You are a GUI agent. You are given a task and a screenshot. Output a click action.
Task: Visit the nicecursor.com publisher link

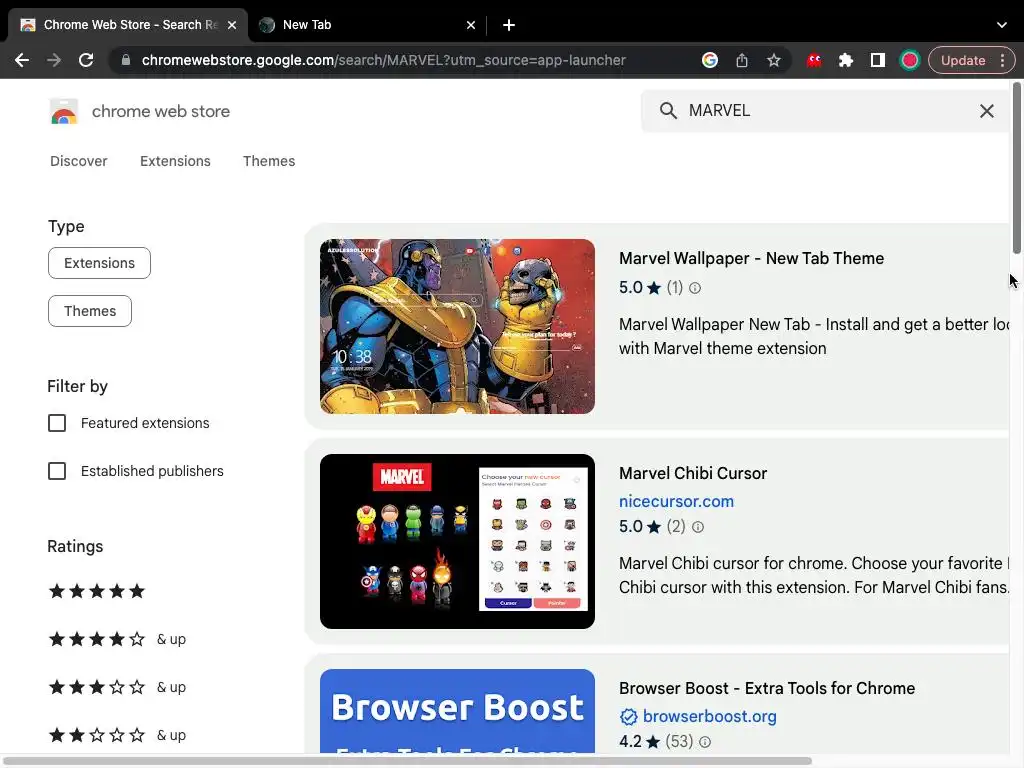(x=676, y=502)
